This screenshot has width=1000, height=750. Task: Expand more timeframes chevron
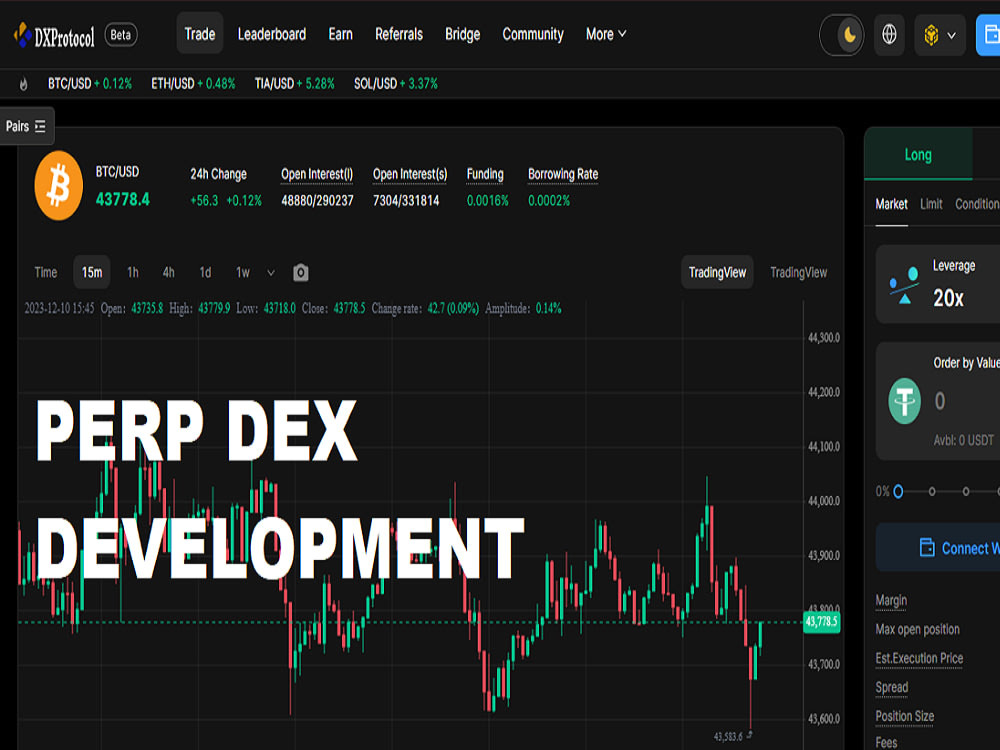pyautogui.click(x=271, y=273)
